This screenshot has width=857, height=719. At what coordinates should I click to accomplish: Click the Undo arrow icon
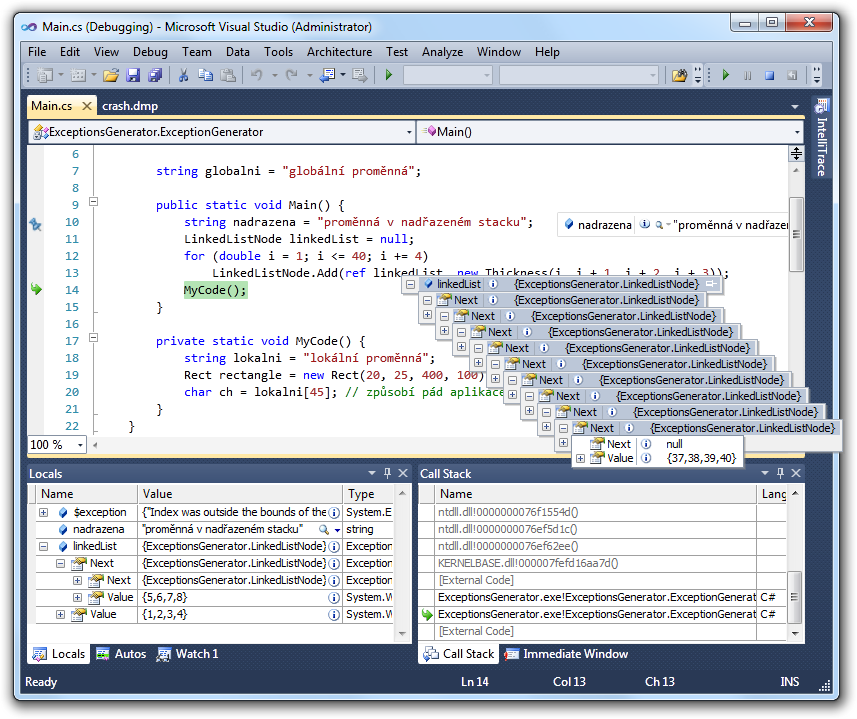coord(256,75)
